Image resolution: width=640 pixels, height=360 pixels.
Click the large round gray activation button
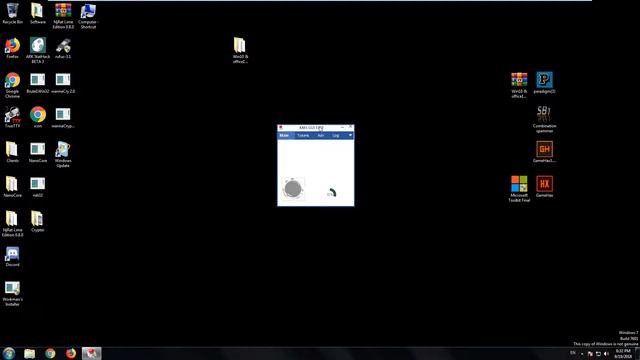tap(293, 189)
